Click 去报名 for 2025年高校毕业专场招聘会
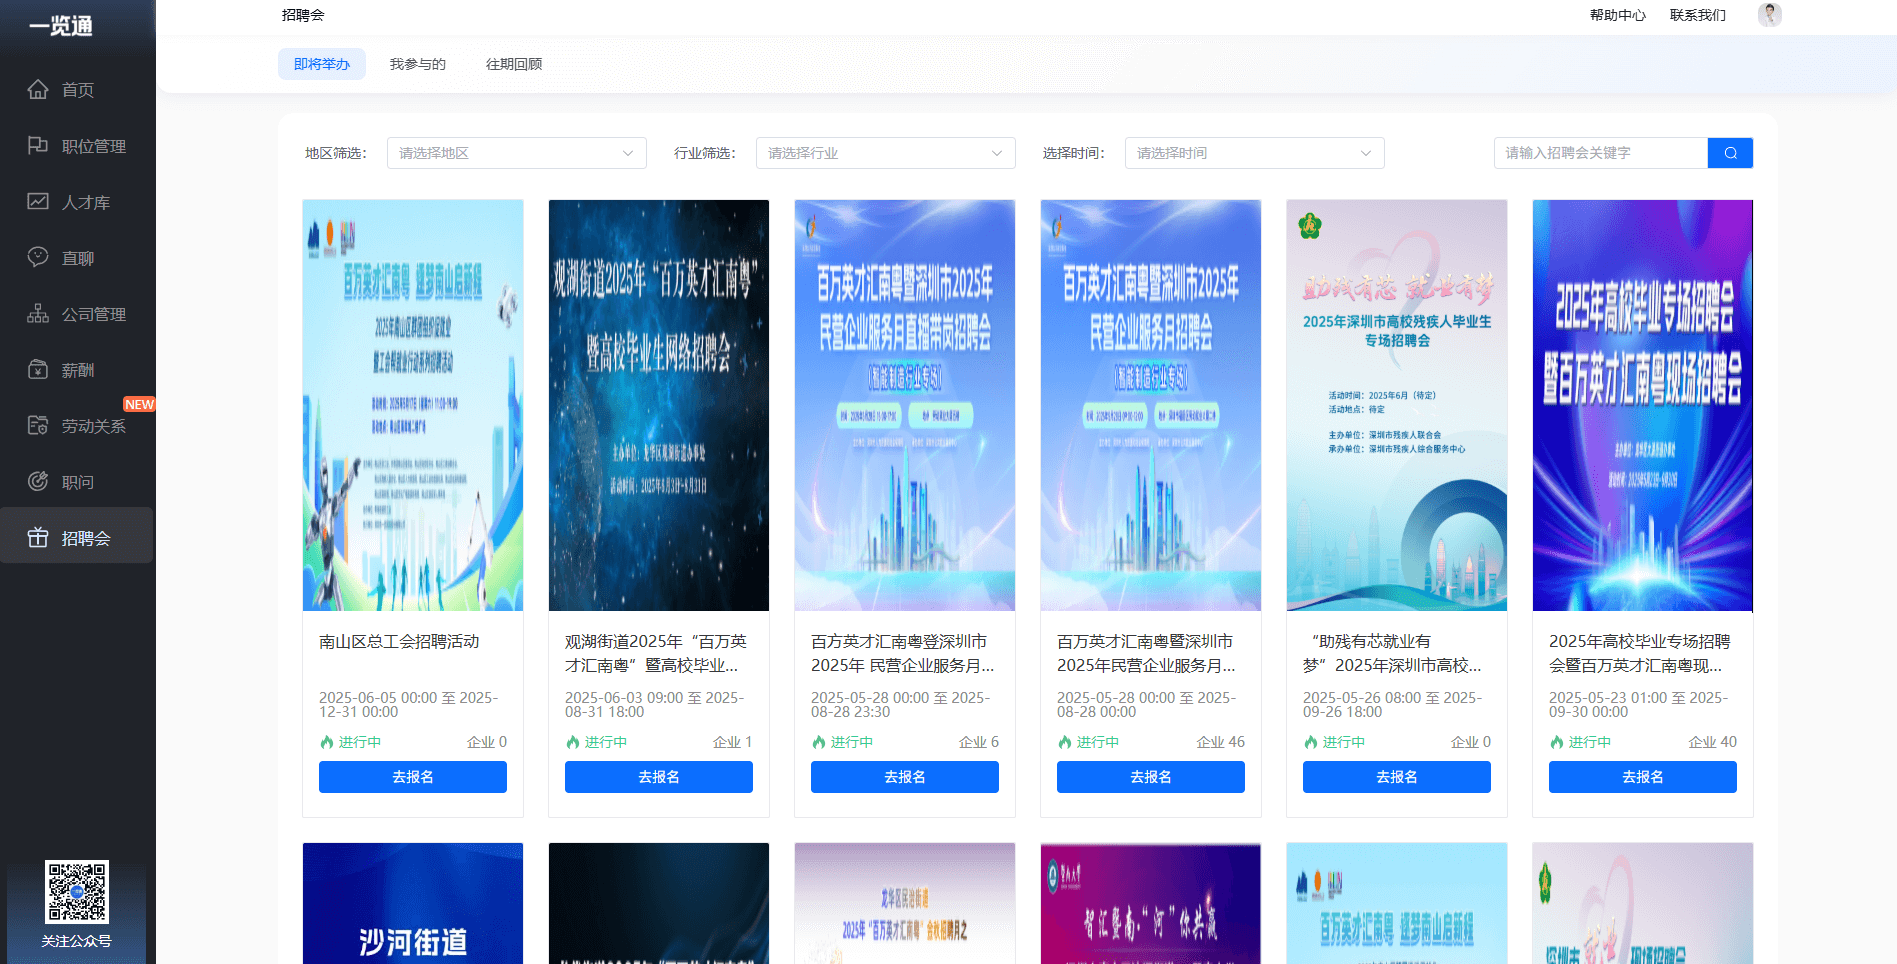Image resolution: width=1897 pixels, height=964 pixels. (x=1643, y=777)
